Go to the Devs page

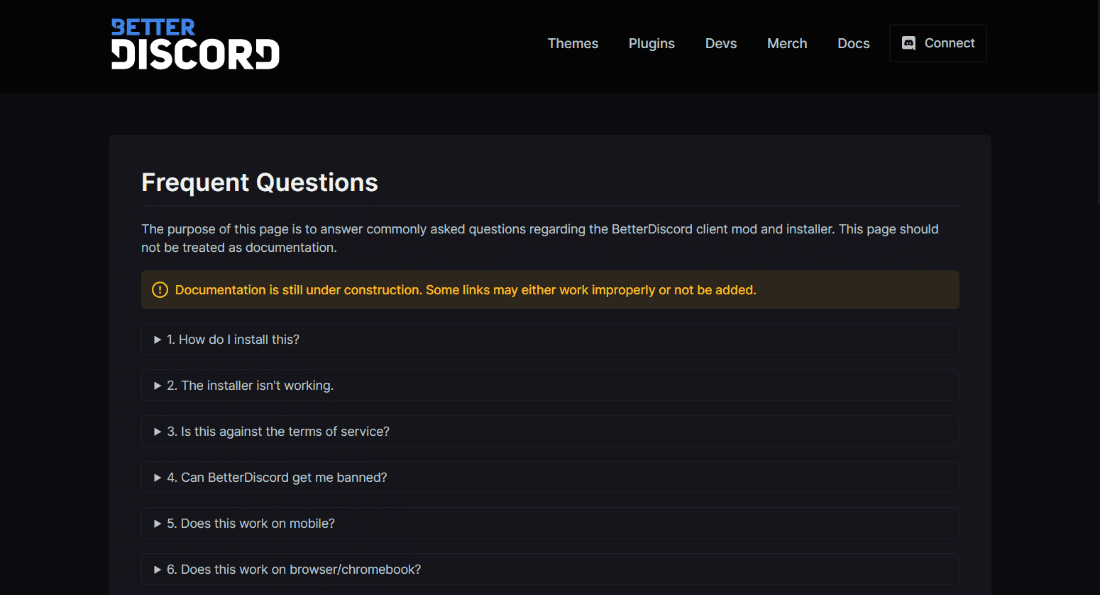click(x=720, y=44)
